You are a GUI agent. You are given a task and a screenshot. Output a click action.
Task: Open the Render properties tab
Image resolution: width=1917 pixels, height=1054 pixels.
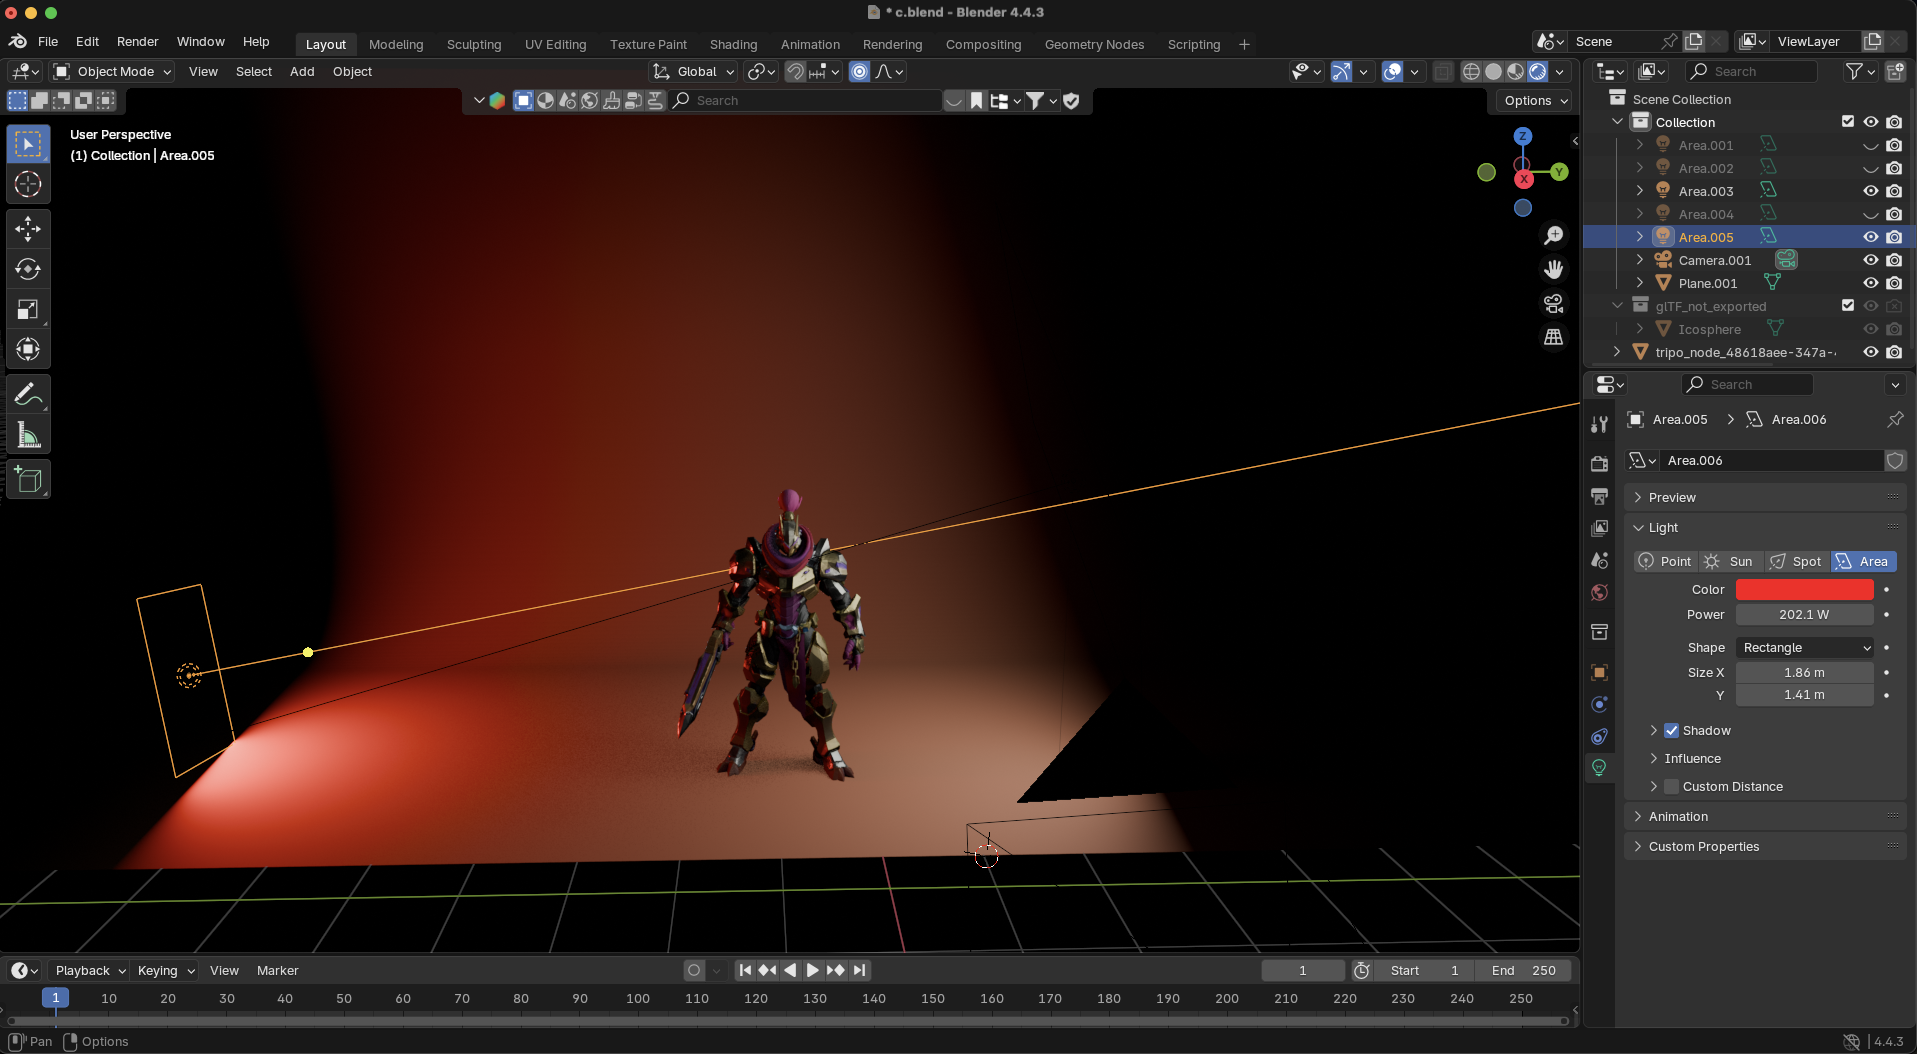click(1599, 463)
